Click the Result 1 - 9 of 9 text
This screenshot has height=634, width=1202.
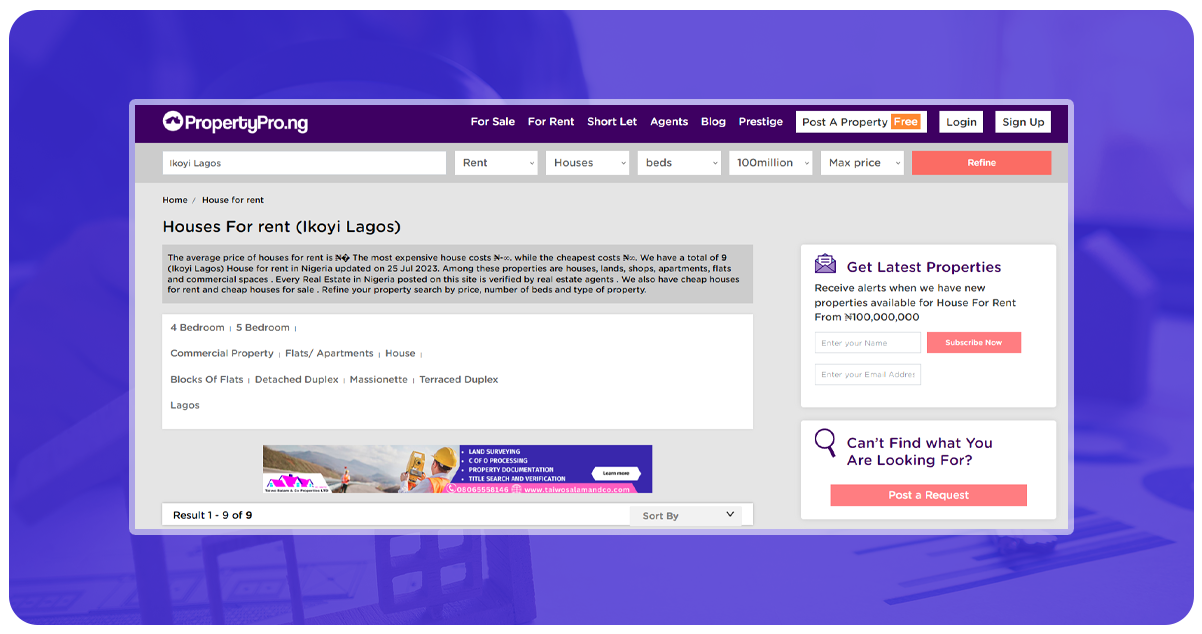(212, 516)
